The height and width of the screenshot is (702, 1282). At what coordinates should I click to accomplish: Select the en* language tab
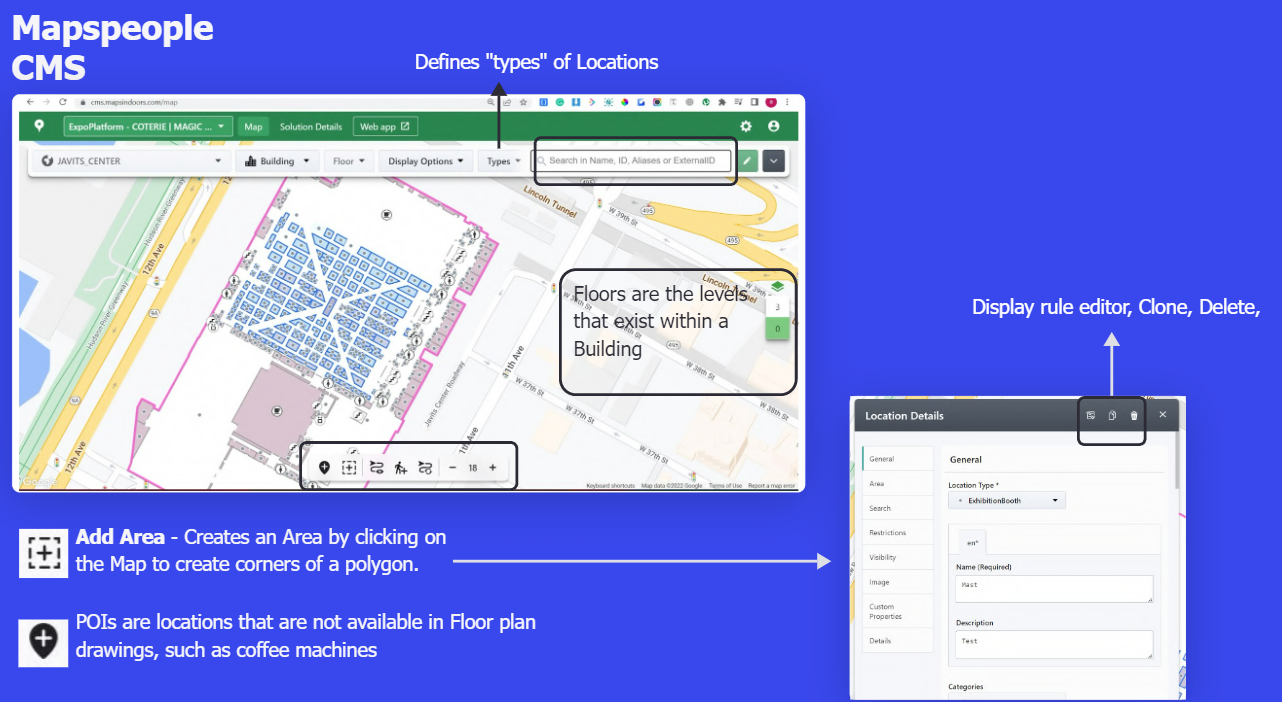click(971, 541)
